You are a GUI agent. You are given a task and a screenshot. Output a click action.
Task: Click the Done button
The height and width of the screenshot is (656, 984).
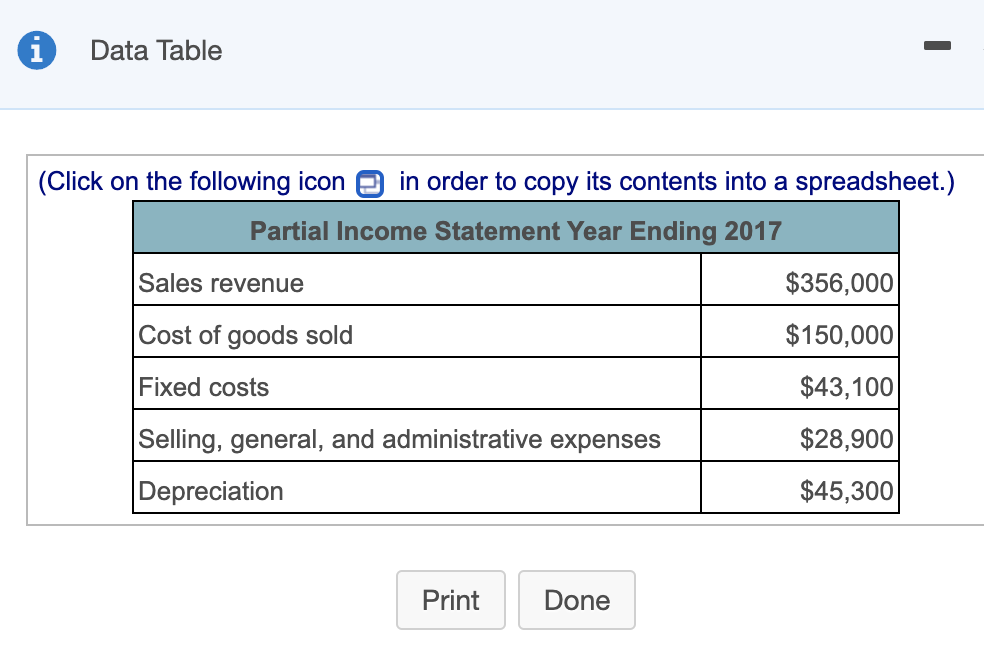coord(577,600)
